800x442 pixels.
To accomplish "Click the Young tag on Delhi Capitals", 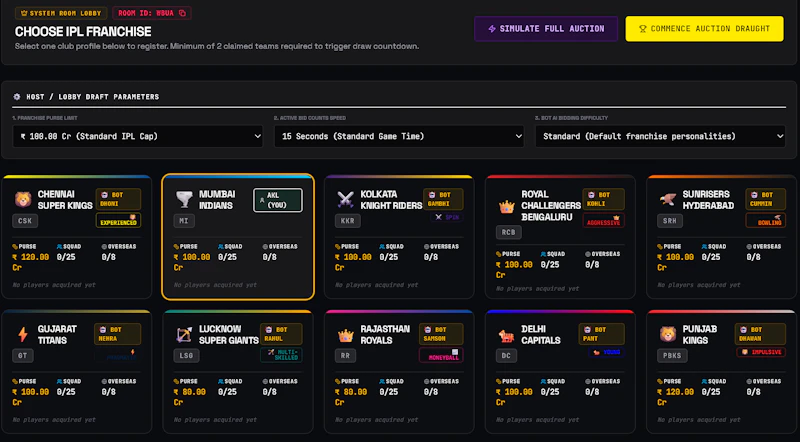I will point(607,352).
